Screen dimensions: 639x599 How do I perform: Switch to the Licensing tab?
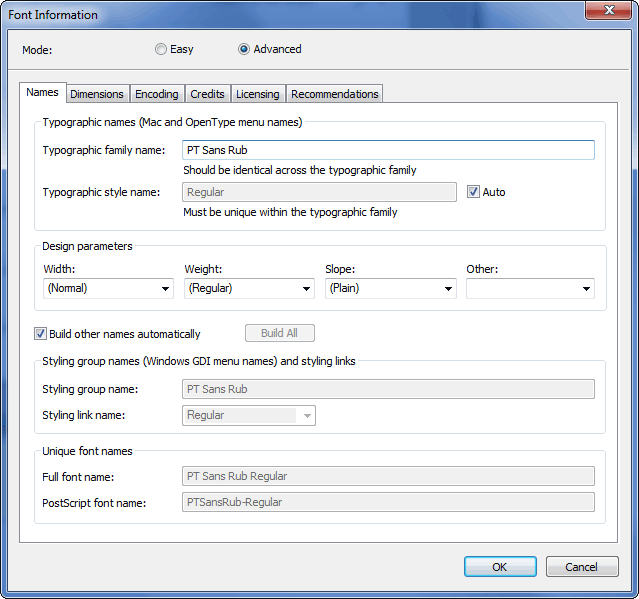[258, 94]
